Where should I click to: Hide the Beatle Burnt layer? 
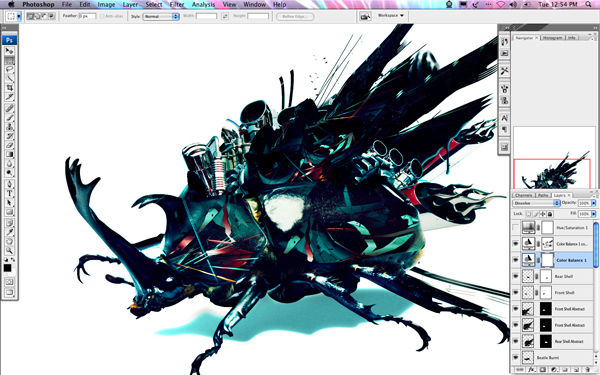(516, 357)
